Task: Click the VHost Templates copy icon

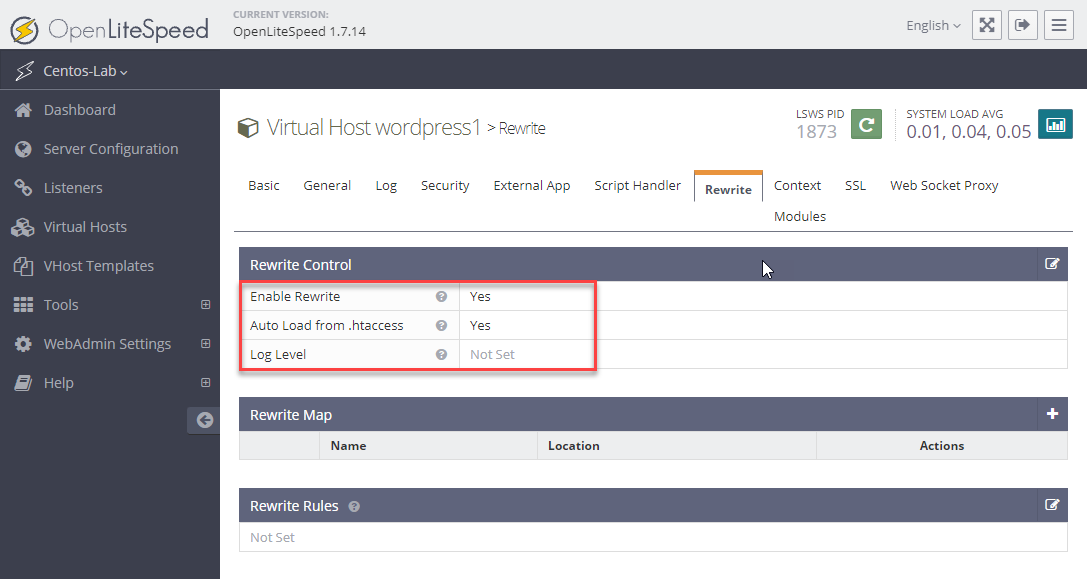Action: (x=23, y=266)
